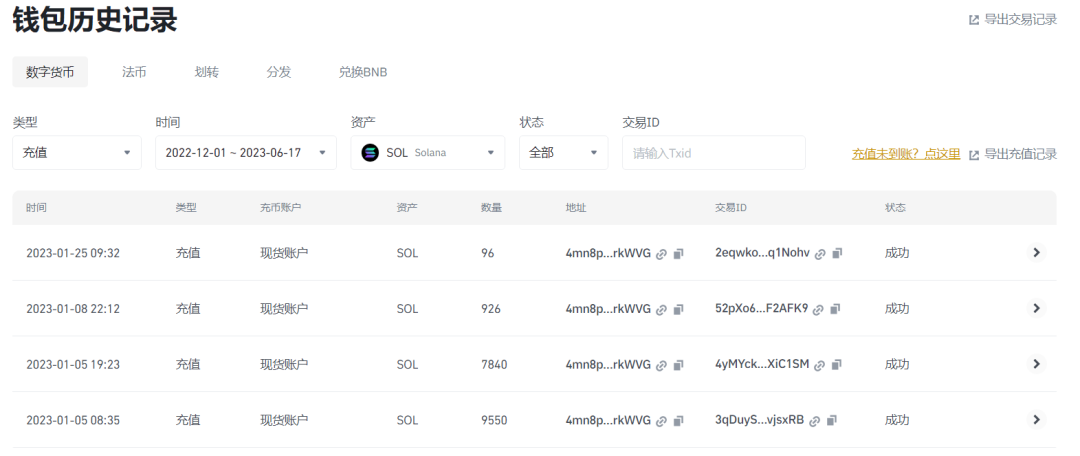Click the 充币账户 column header
This screenshot has width=1080, height=456.
[280, 207]
